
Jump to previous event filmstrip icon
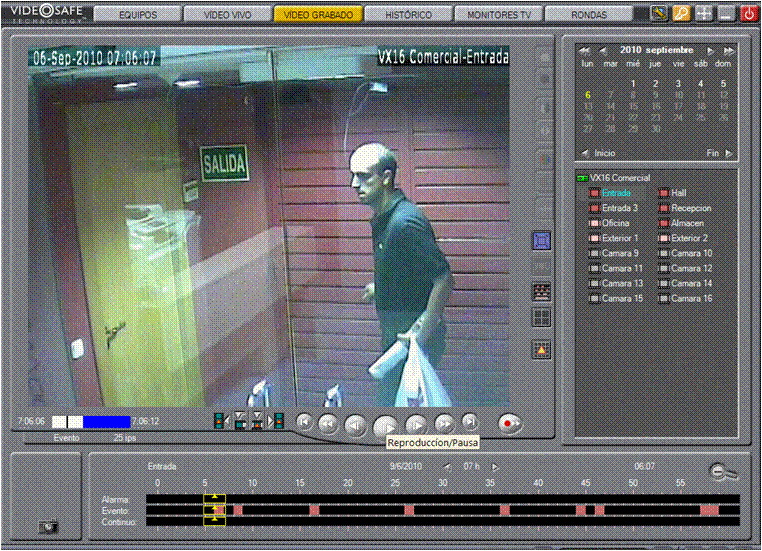pos(222,421)
